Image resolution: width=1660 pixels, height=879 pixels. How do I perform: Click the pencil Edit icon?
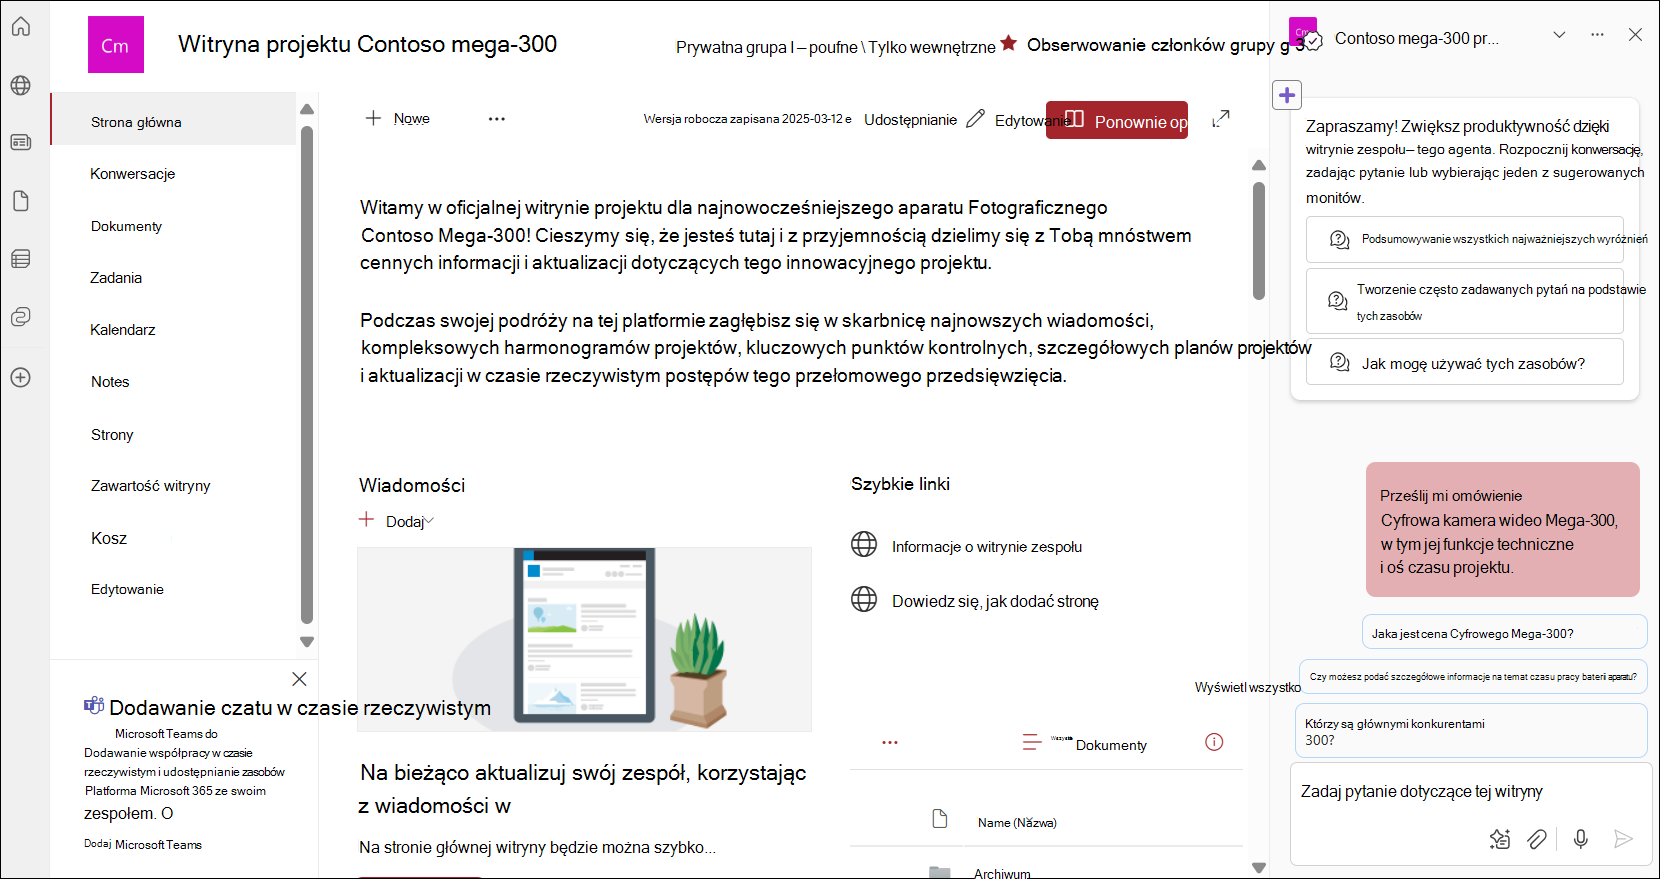[x=975, y=119]
